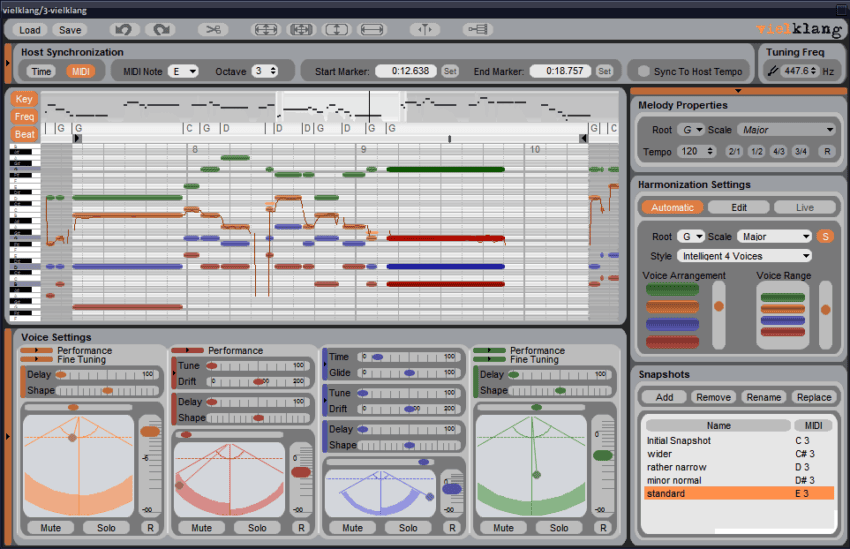The image size is (850, 549).
Task: Click the orange S button beside Scale
Action: click(x=825, y=237)
